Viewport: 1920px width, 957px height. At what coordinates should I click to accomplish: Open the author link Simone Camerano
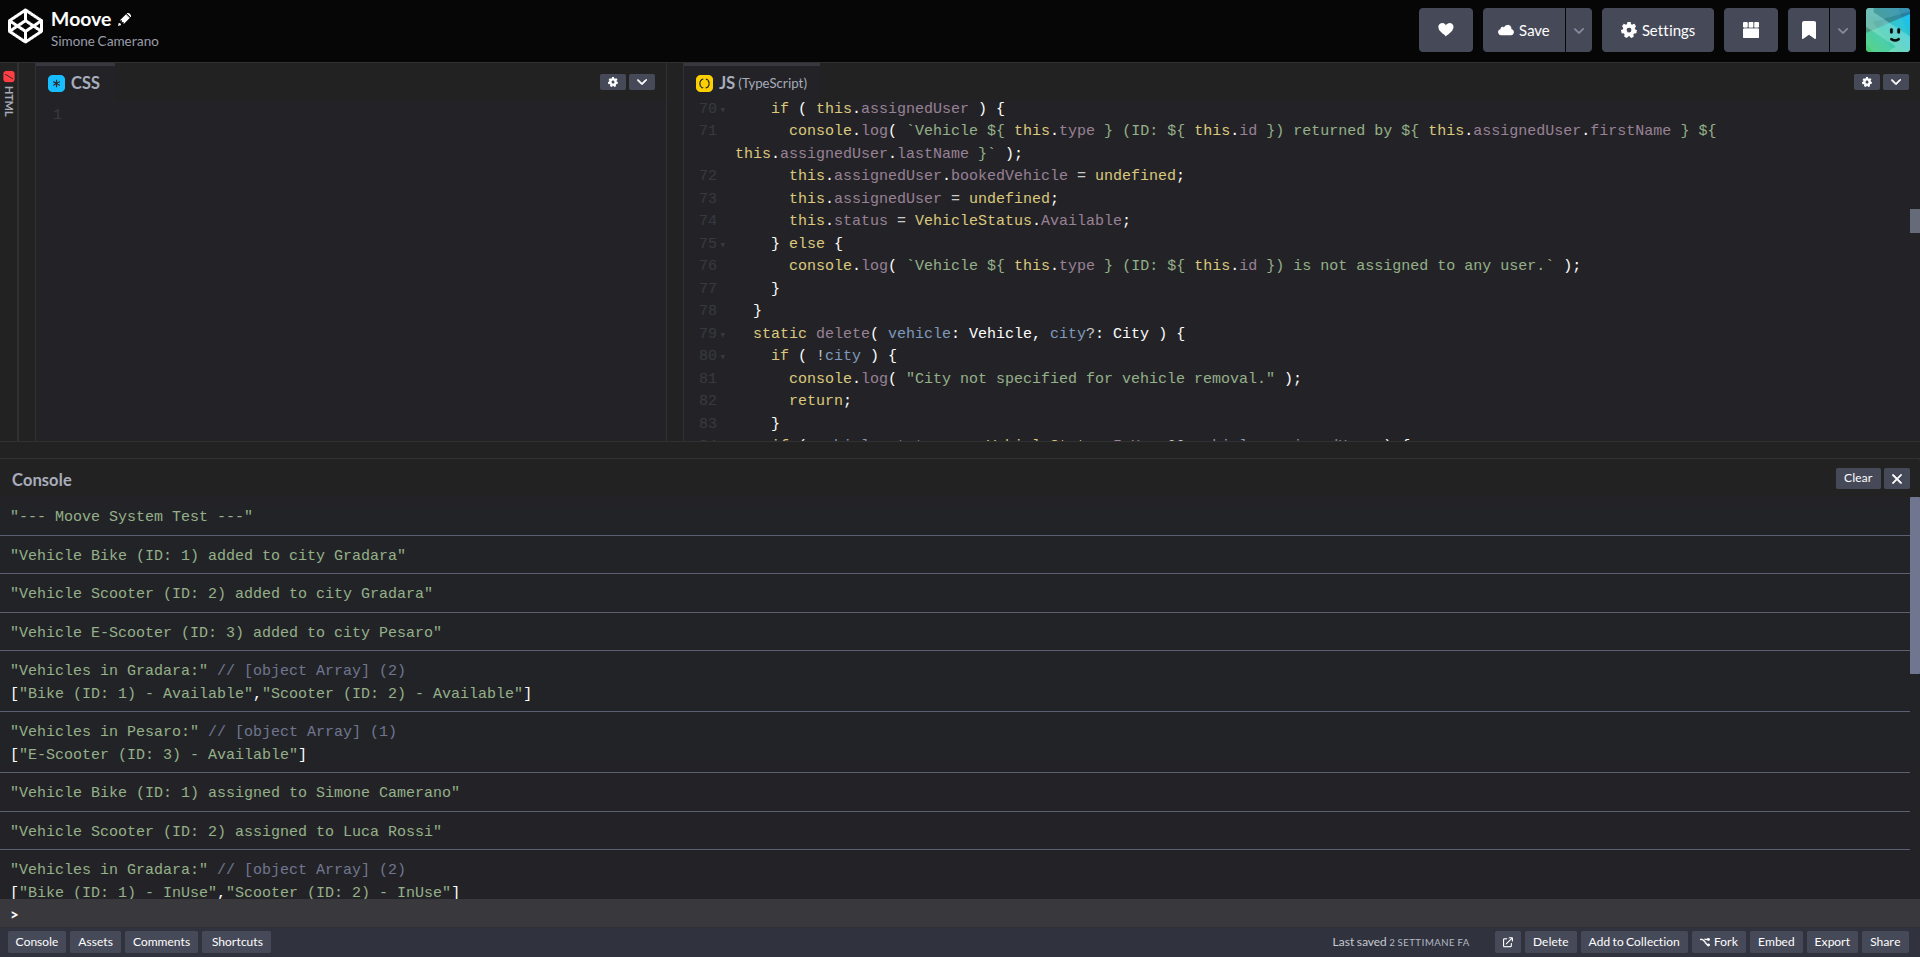[x=105, y=42]
